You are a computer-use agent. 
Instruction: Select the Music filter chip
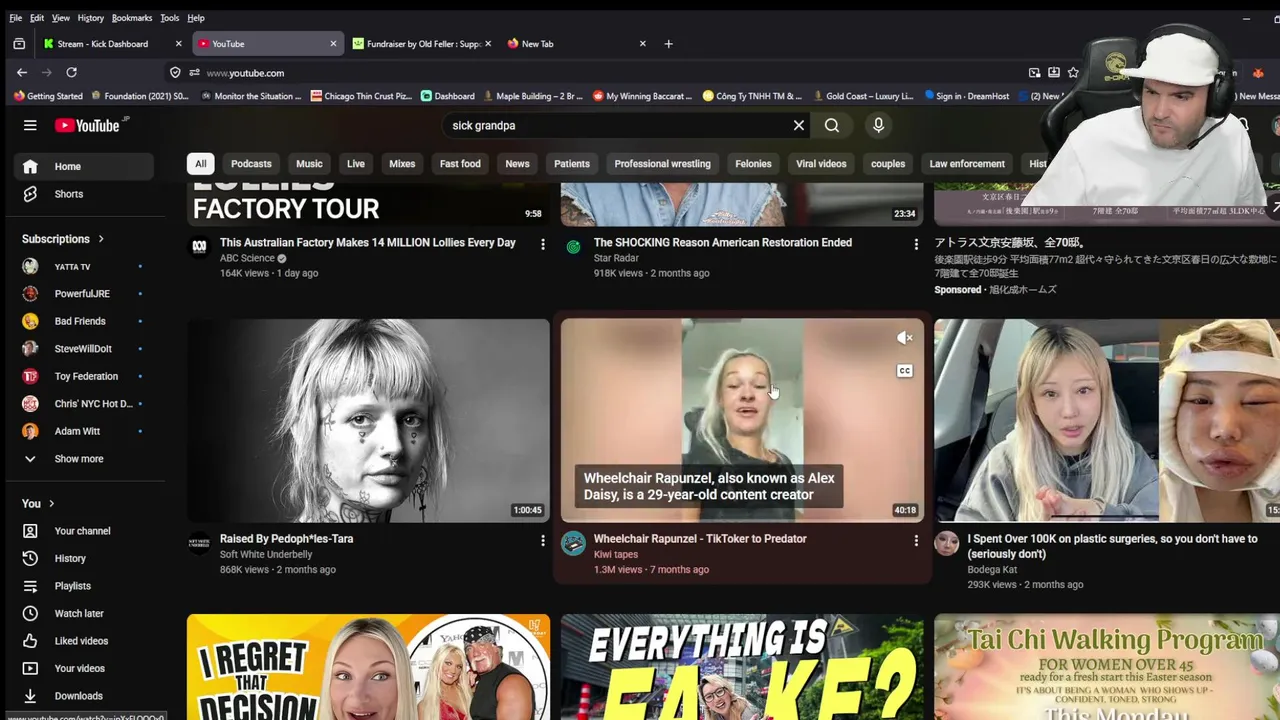pyautogui.click(x=309, y=164)
